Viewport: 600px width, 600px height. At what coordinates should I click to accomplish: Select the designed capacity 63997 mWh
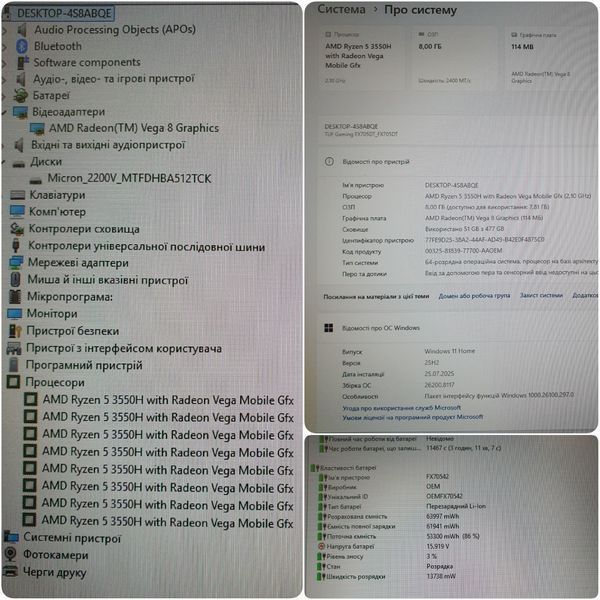(443, 516)
